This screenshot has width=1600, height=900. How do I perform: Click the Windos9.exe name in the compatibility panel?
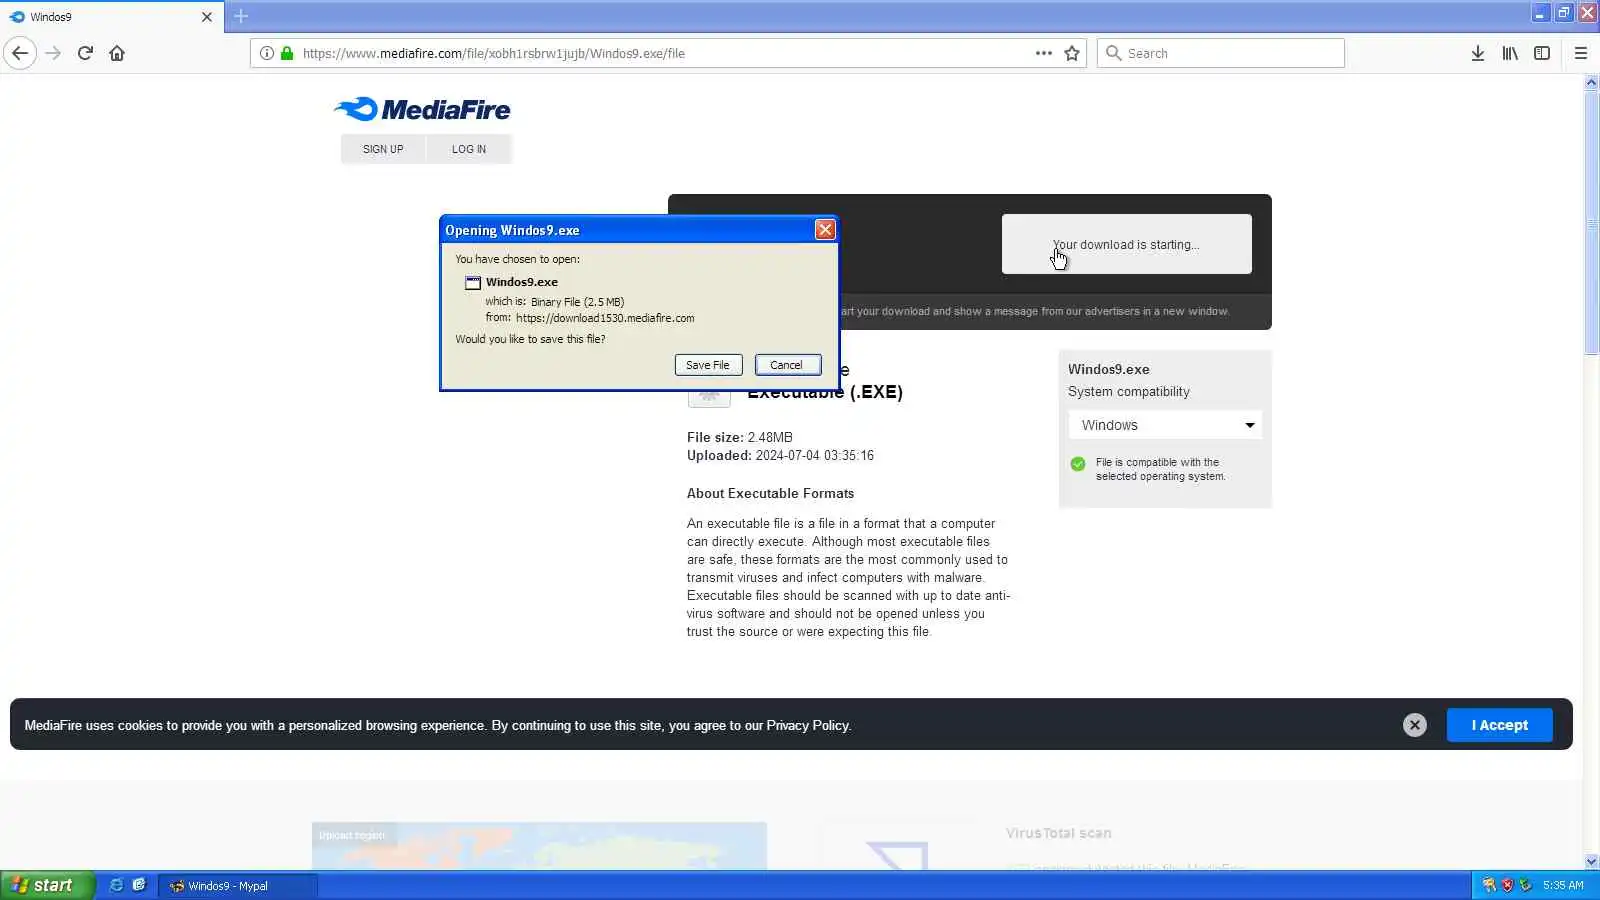[x=1109, y=369]
